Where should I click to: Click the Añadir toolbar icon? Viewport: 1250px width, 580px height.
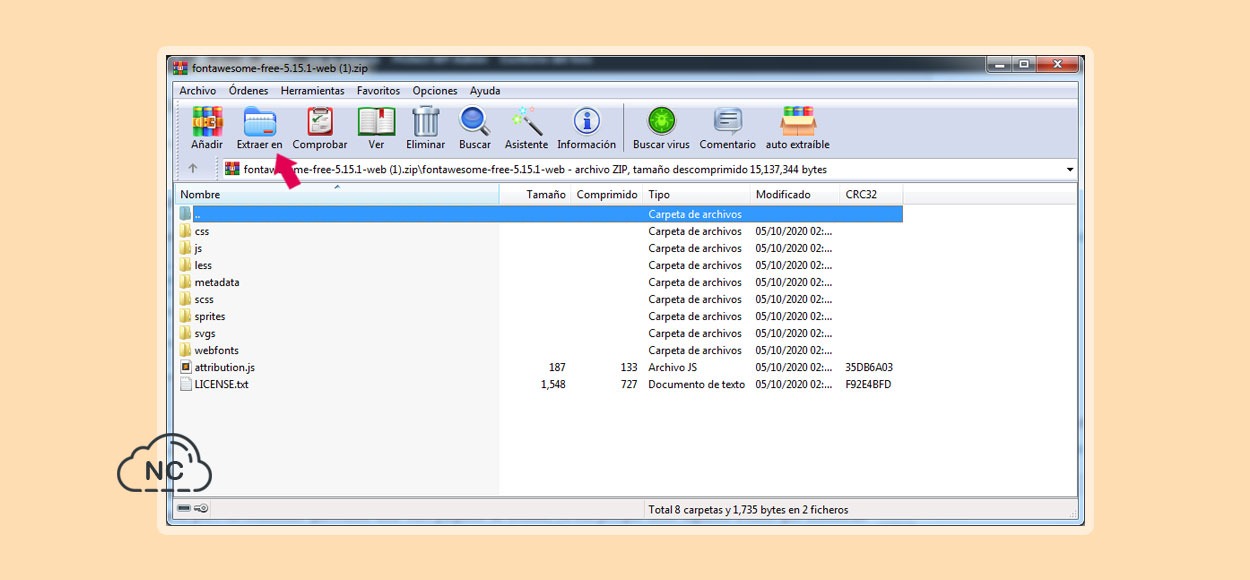click(x=207, y=122)
